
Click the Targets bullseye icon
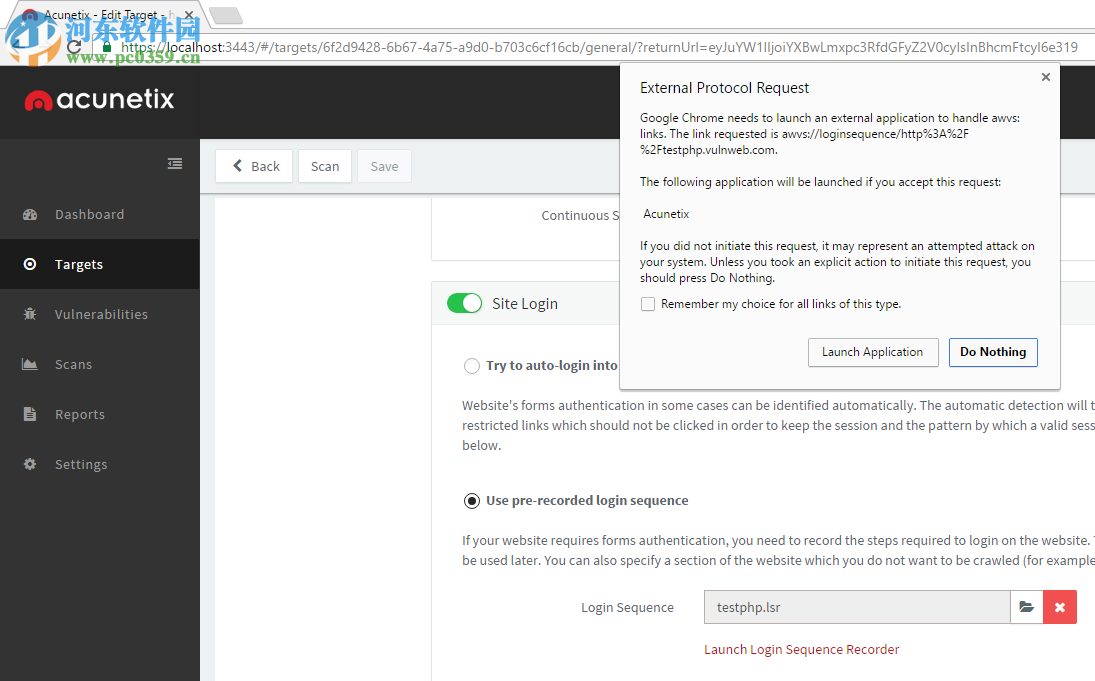[29, 264]
